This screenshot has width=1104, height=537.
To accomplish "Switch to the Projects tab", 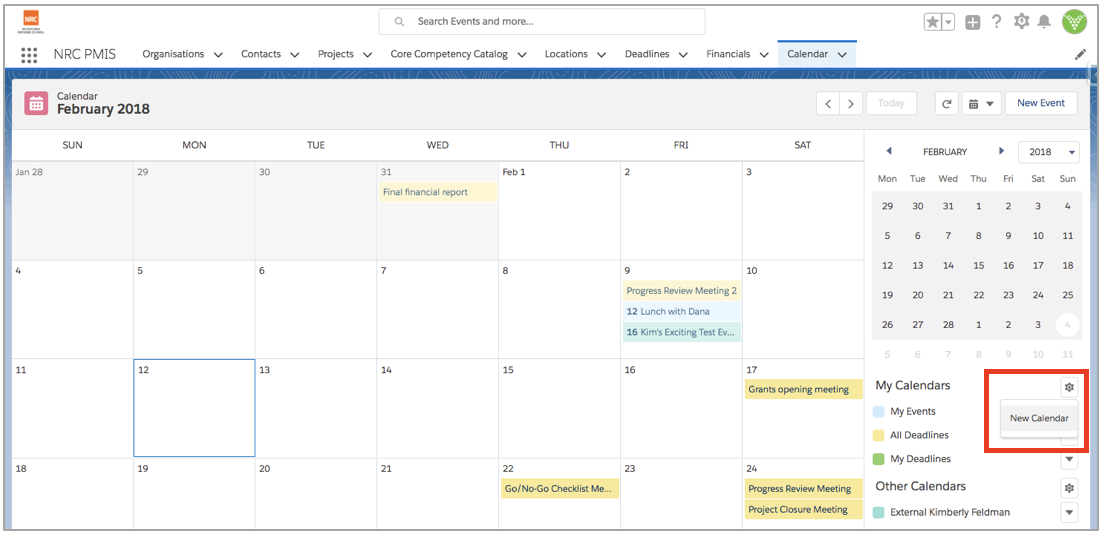I will [344, 54].
